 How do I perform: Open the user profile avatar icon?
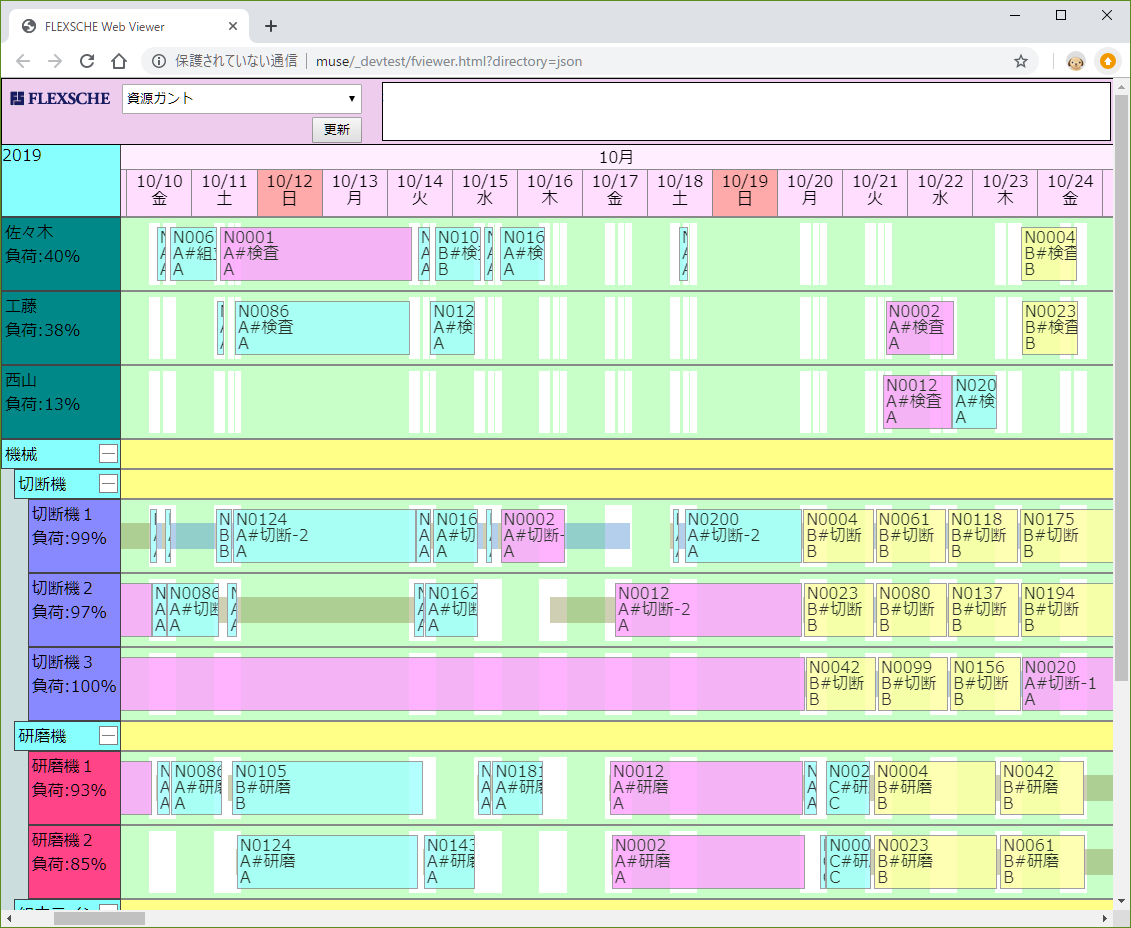1075,61
